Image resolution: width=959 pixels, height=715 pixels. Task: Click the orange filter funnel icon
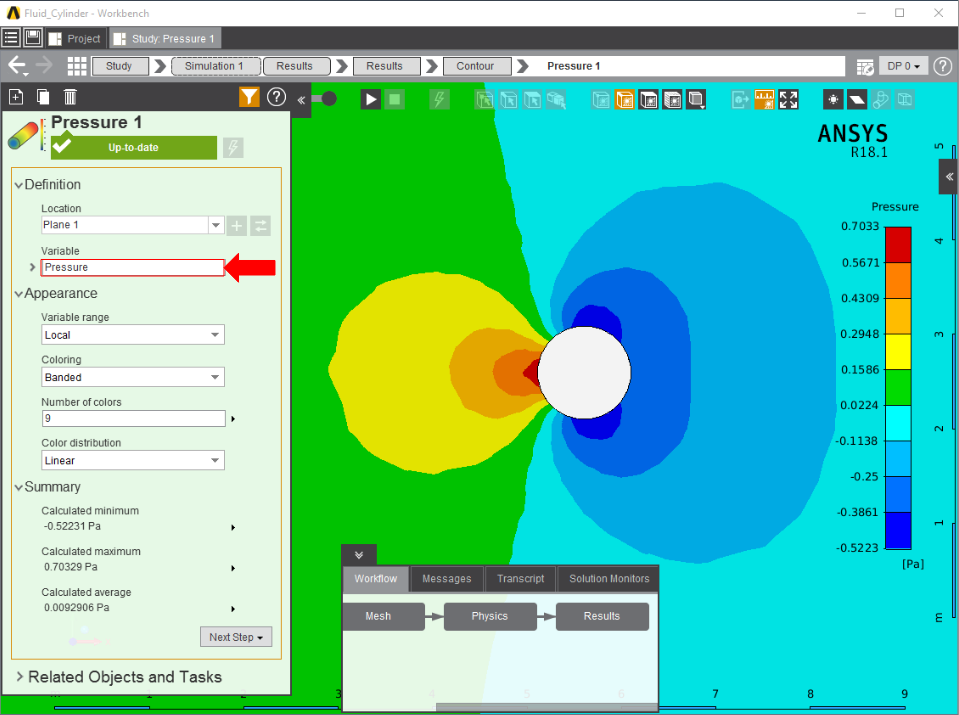(x=249, y=97)
